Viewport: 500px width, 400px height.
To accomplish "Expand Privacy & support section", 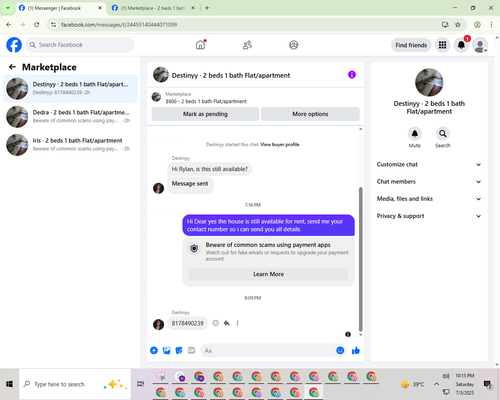I will (x=429, y=216).
